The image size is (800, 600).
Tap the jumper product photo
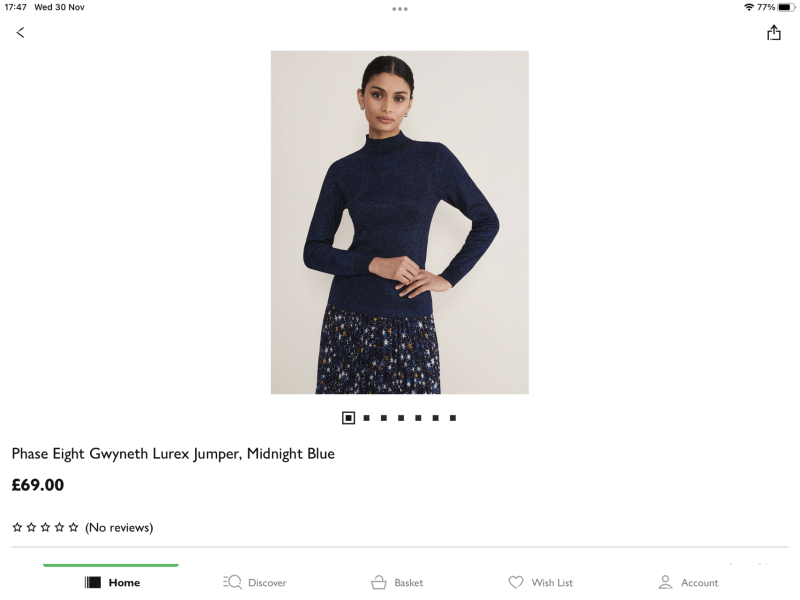tap(399, 222)
